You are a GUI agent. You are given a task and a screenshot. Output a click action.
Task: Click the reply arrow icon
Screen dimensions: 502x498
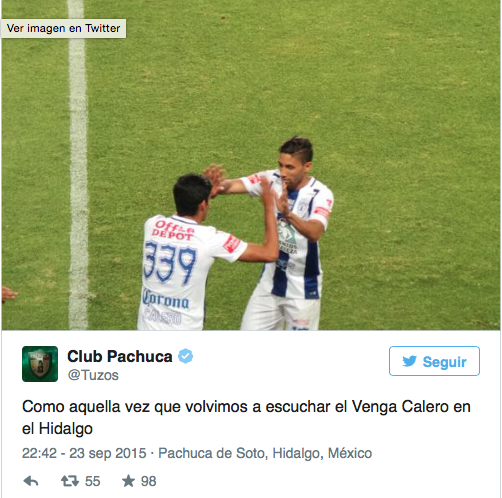[31, 481]
